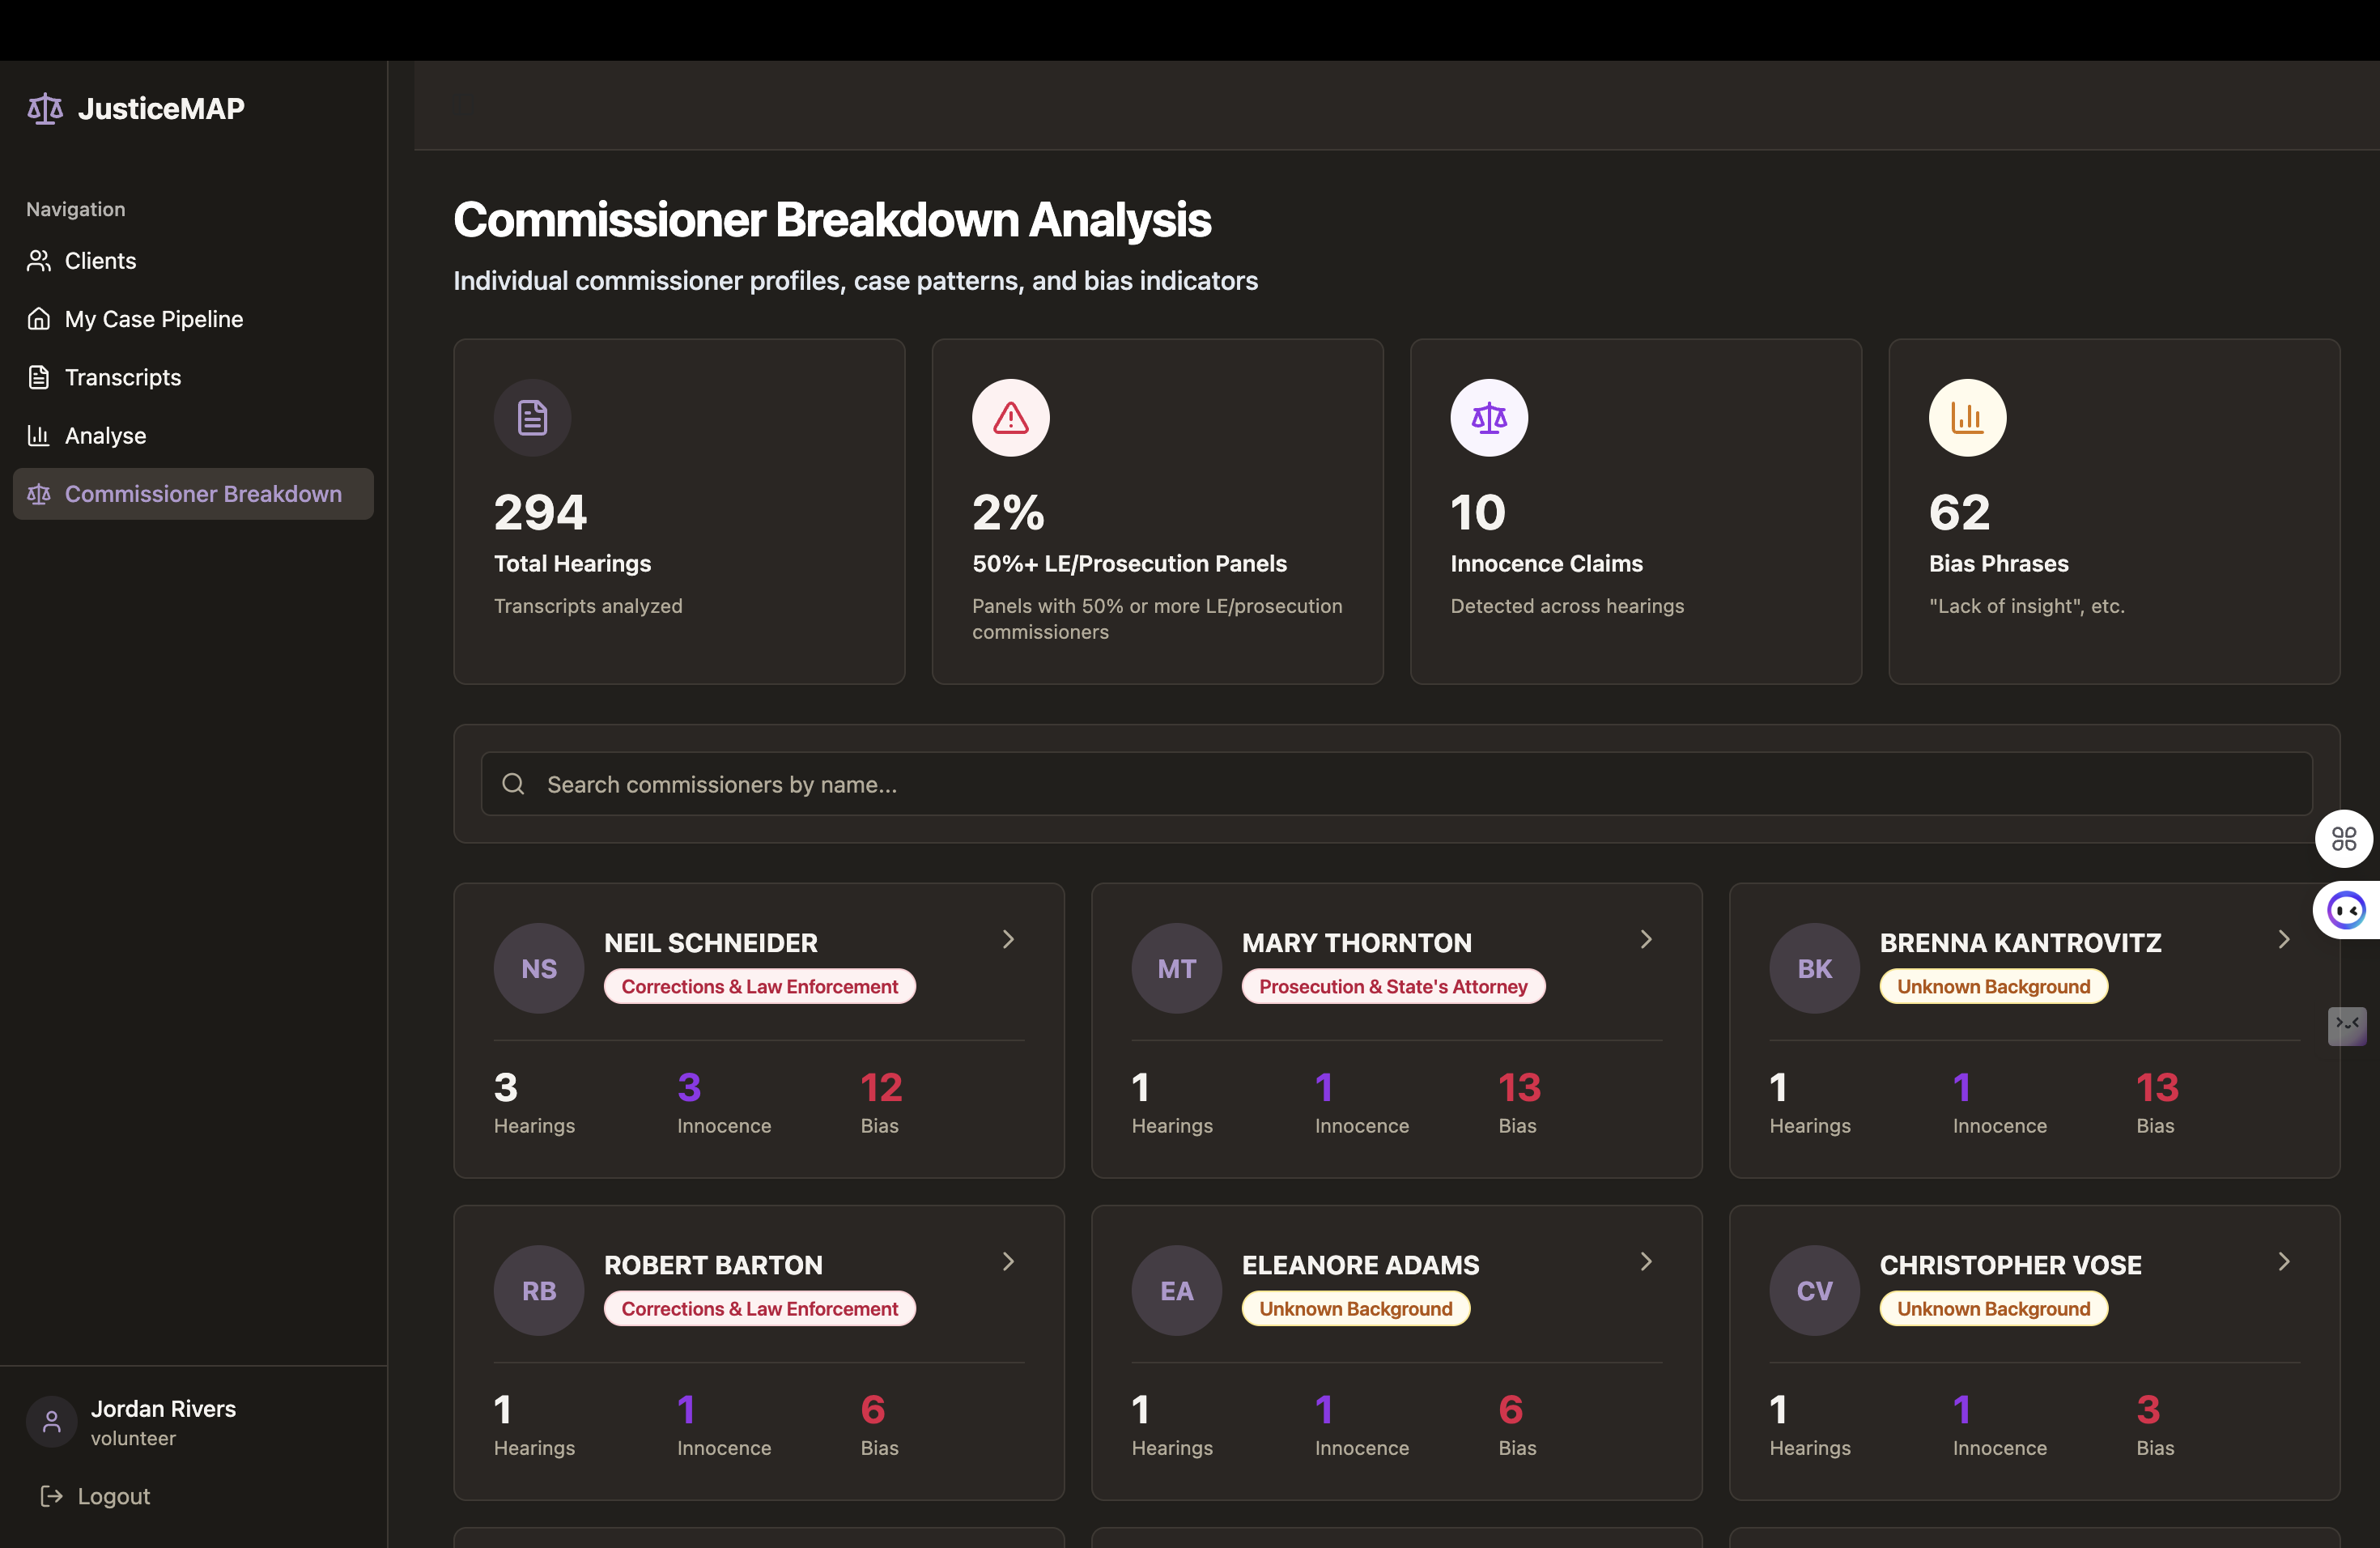Click the Bias Phrases bar chart icon

click(x=1966, y=417)
